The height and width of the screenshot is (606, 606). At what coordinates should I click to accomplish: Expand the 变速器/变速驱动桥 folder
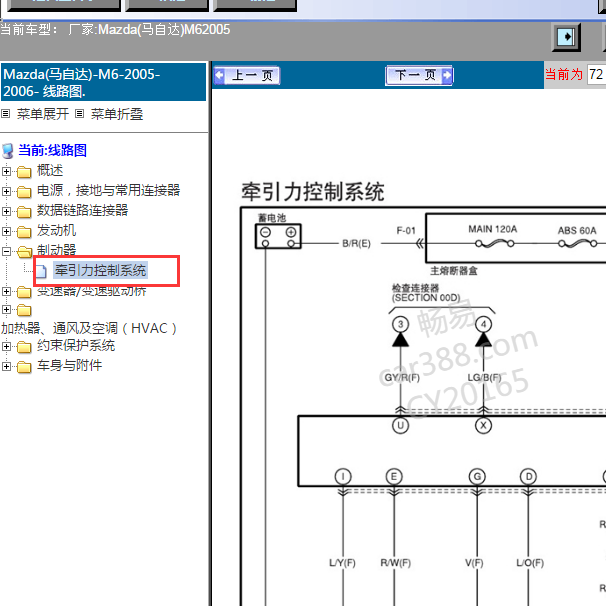[6, 291]
